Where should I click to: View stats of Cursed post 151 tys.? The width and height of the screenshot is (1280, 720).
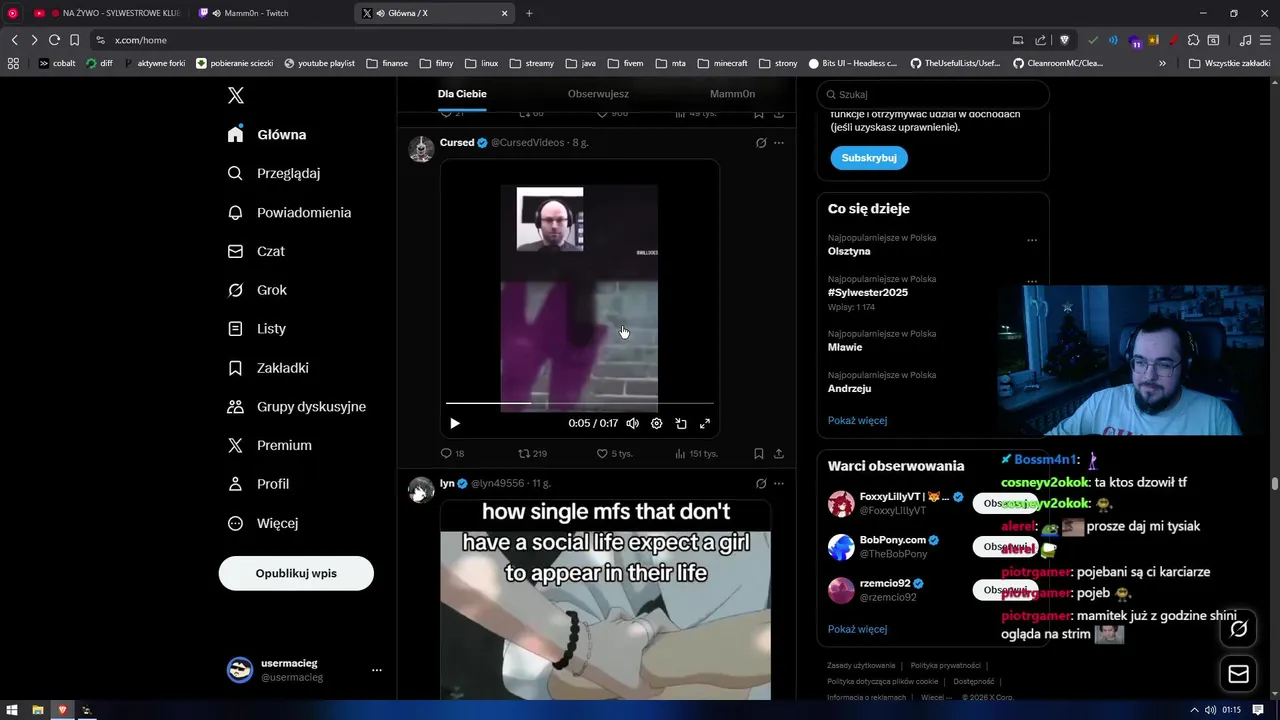pyautogui.click(x=696, y=453)
